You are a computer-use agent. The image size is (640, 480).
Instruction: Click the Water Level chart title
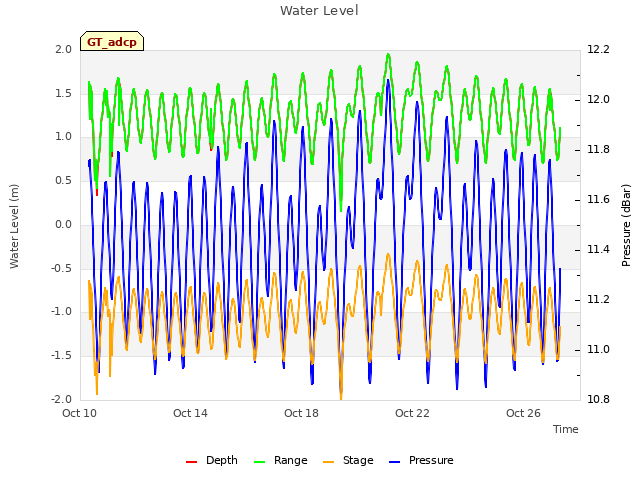tap(319, 11)
